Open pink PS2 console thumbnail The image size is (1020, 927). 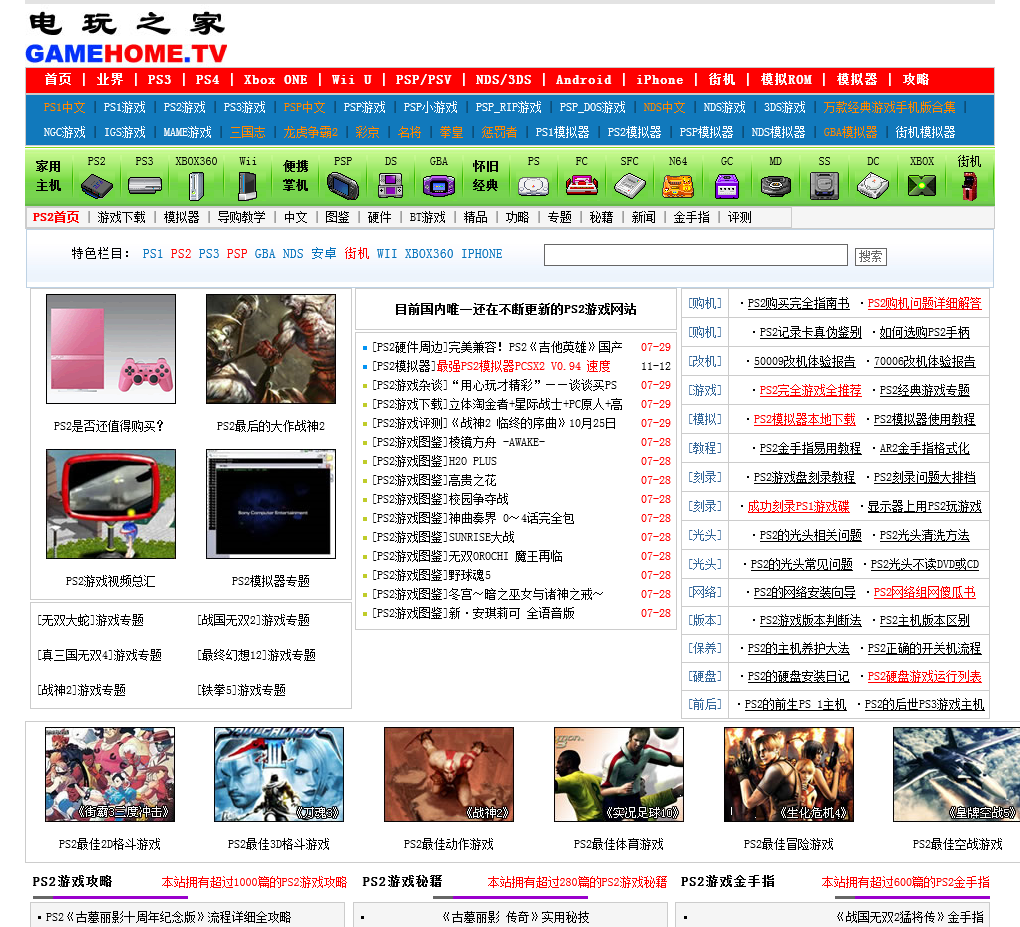pyautogui.click(x=111, y=349)
